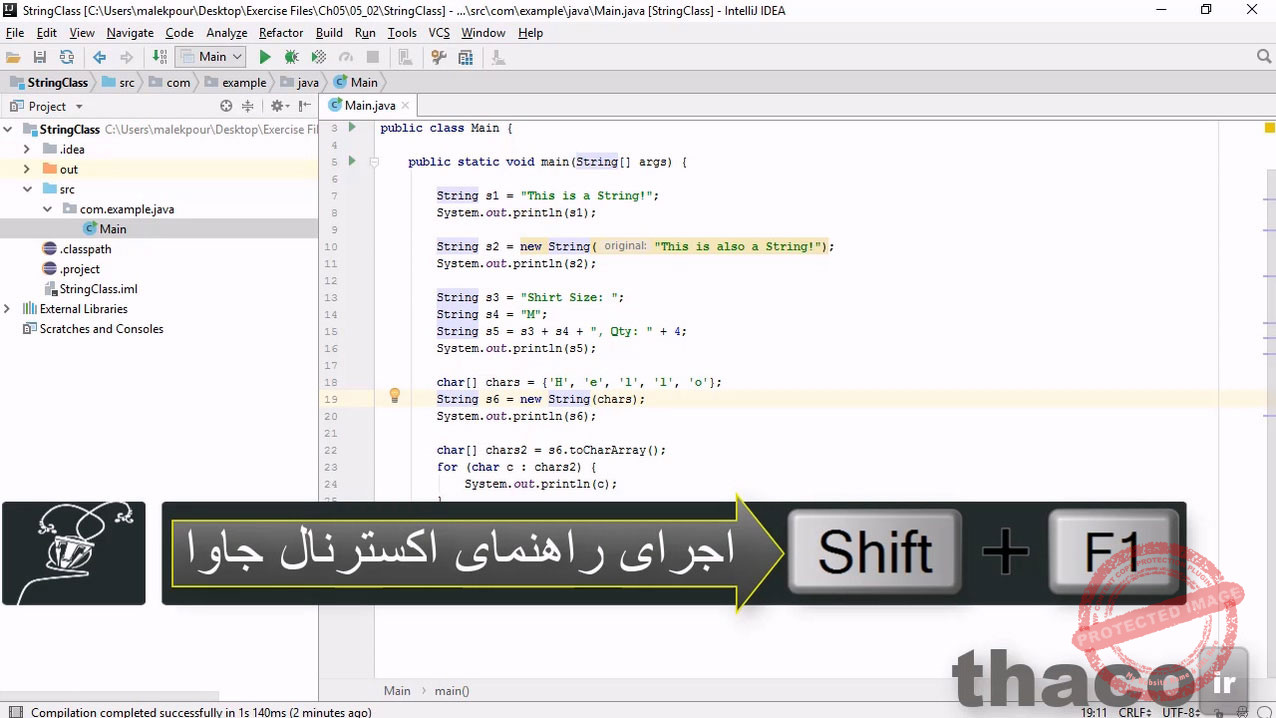Viewport: 1276px width, 718px height.
Task: Click the Save All disk icon
Action: coord(40,58)
